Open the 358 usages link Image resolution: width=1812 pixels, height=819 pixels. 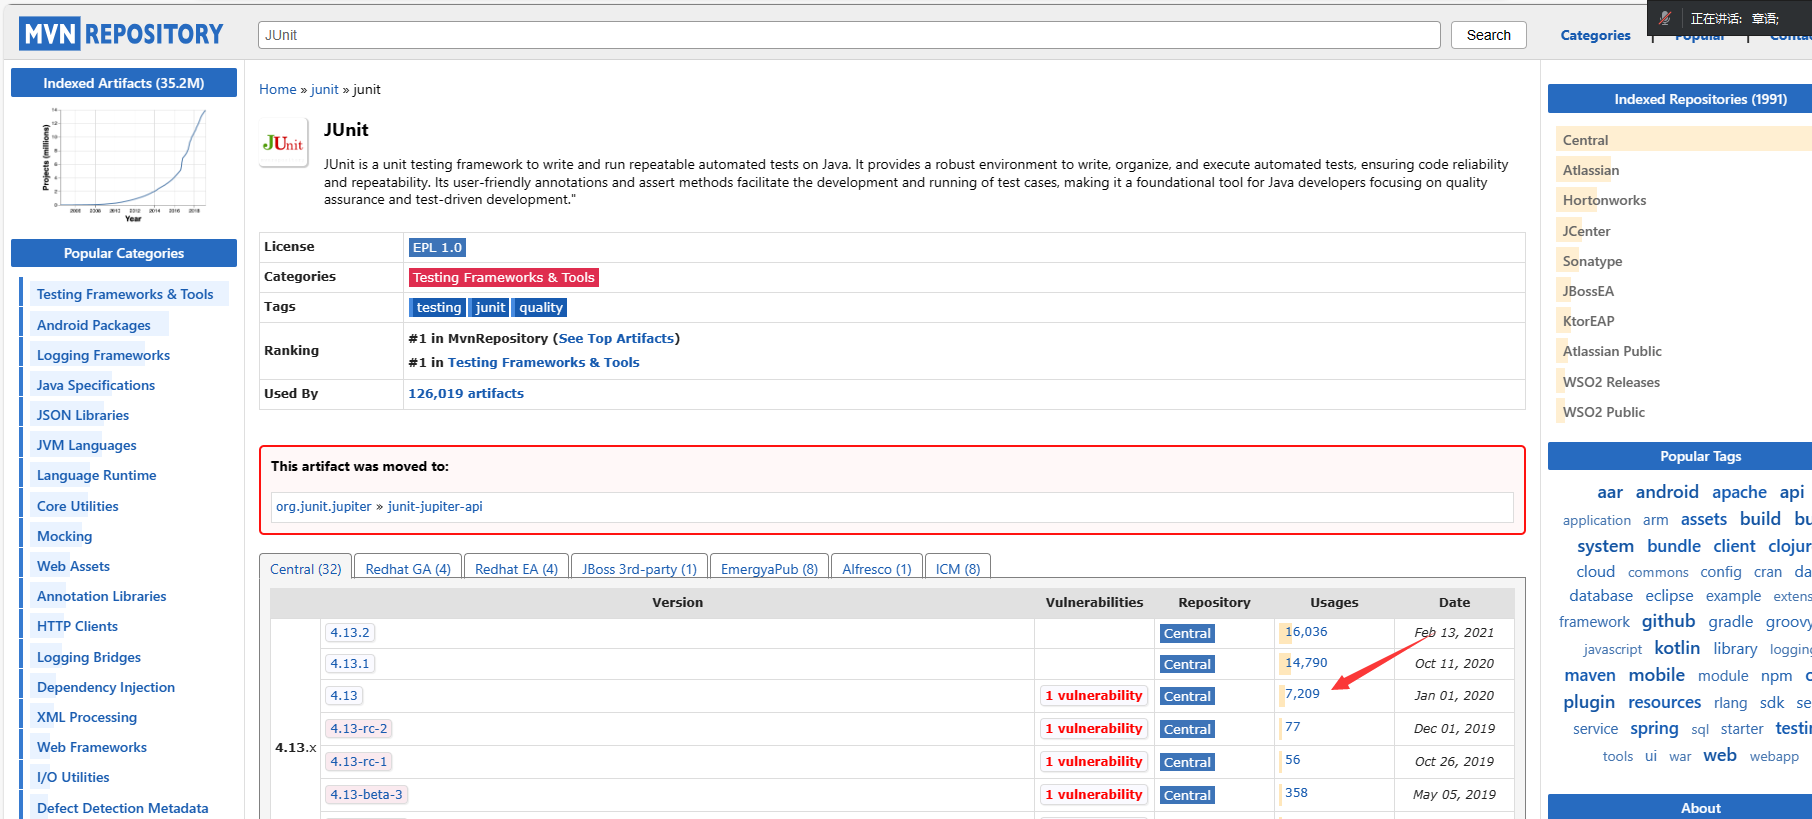pos(1296,792)
